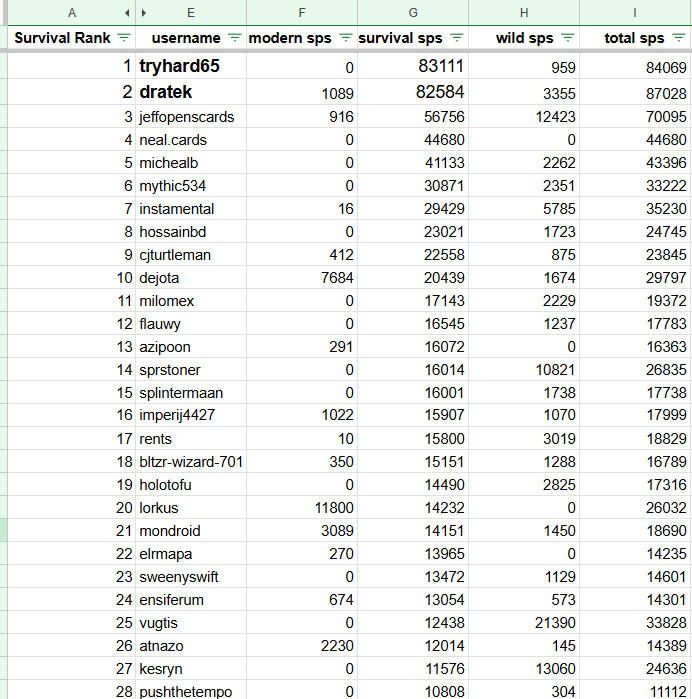Open filter for modern sps column
The width and height of the screenshot is (692, 699).
click(346, 38)
